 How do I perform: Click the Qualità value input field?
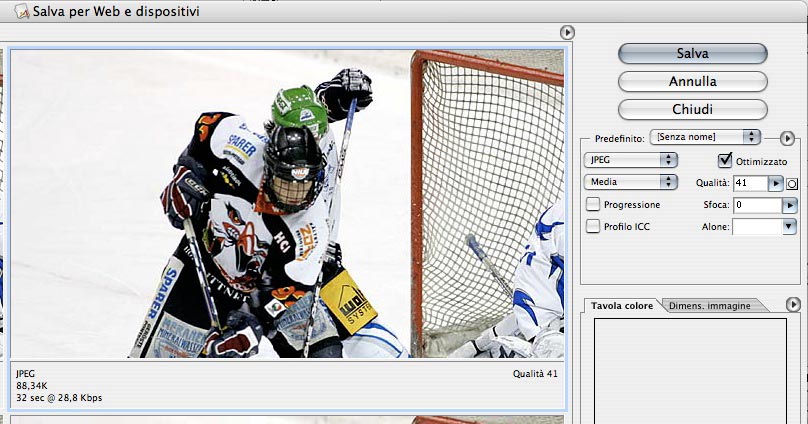749,183
